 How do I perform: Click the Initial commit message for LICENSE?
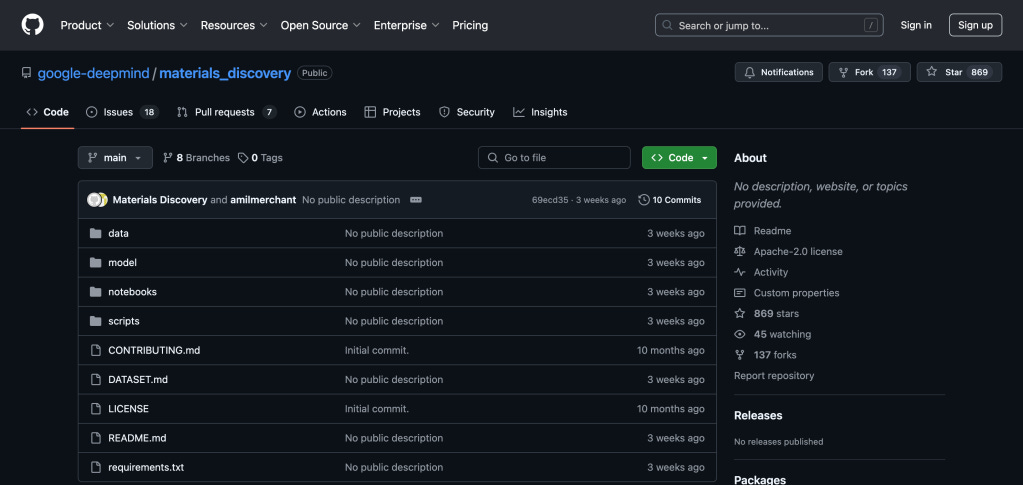(x=377, y=409)
